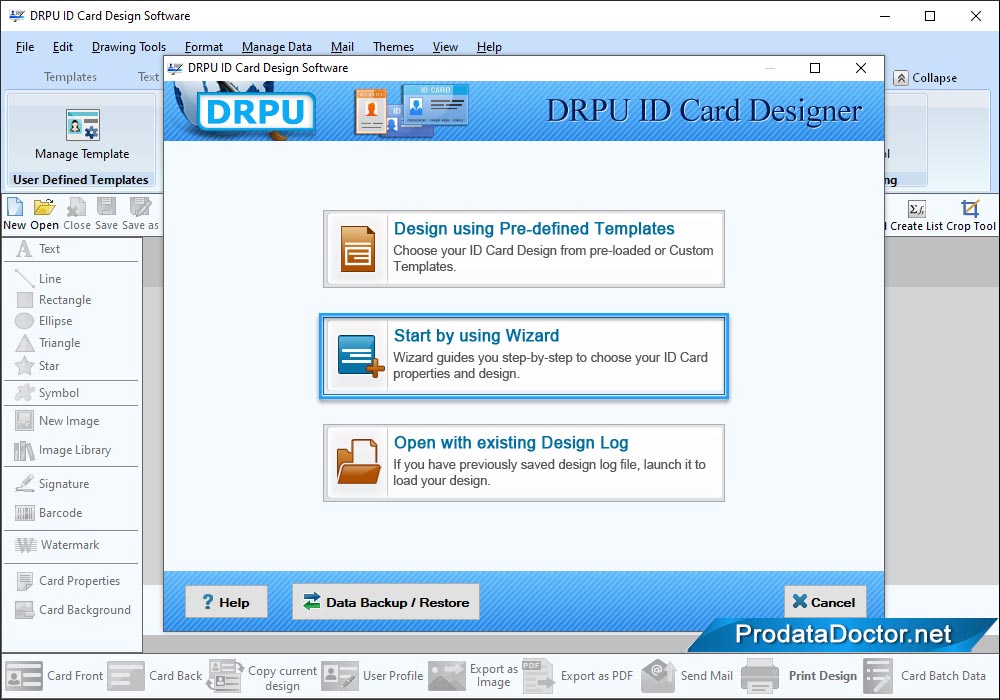Maximize the DRPU dialog window
The height and width of the screenshot is (700, 1000).
point(814,68)
